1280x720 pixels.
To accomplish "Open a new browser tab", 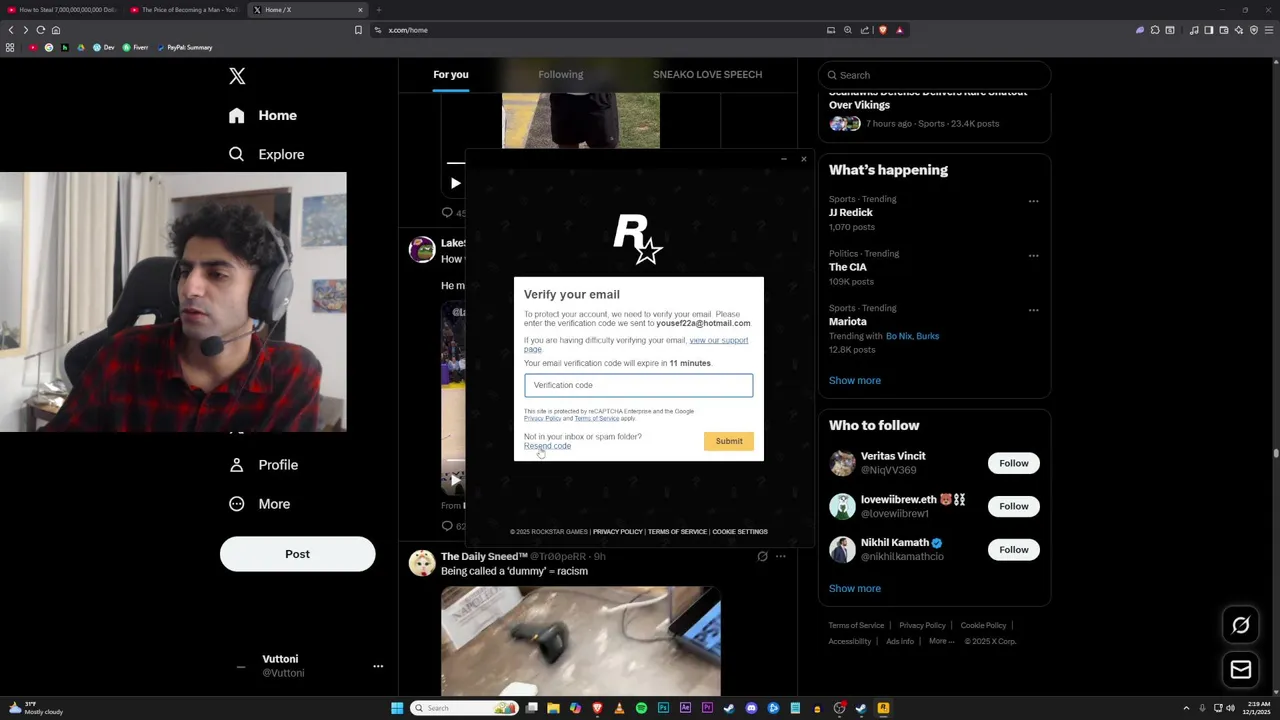I will coord(379,10).
